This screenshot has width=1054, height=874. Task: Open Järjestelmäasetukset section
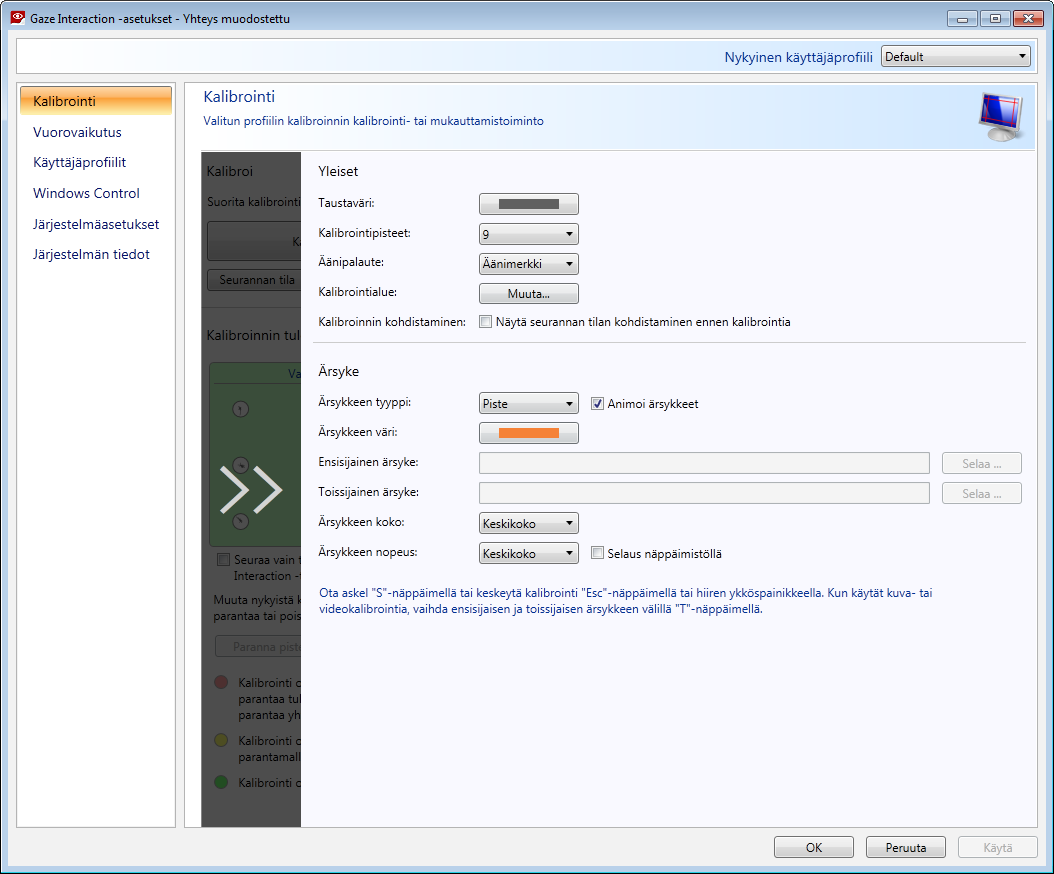pos(96,224)
